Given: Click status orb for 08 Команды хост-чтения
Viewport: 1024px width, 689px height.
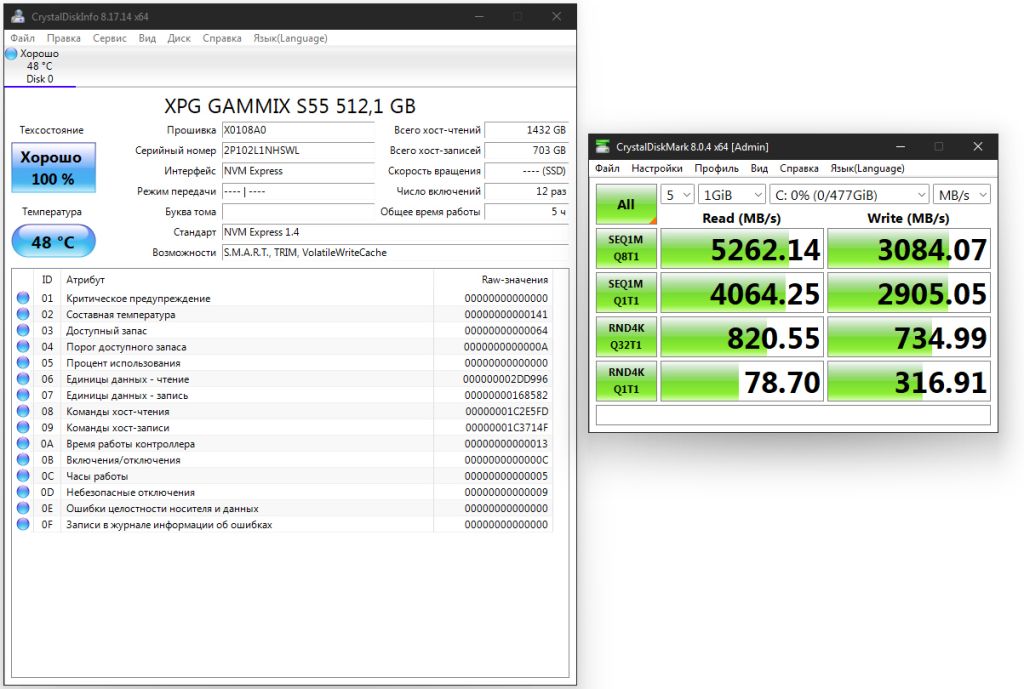Looking at the screenshot, I should (23, 411).
